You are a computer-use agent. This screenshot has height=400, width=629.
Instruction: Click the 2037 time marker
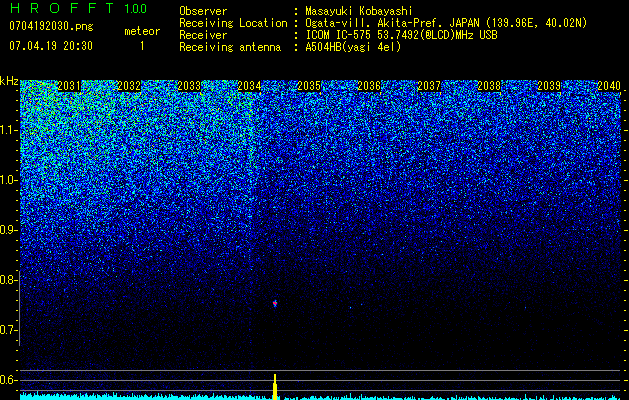pos(429,86)
